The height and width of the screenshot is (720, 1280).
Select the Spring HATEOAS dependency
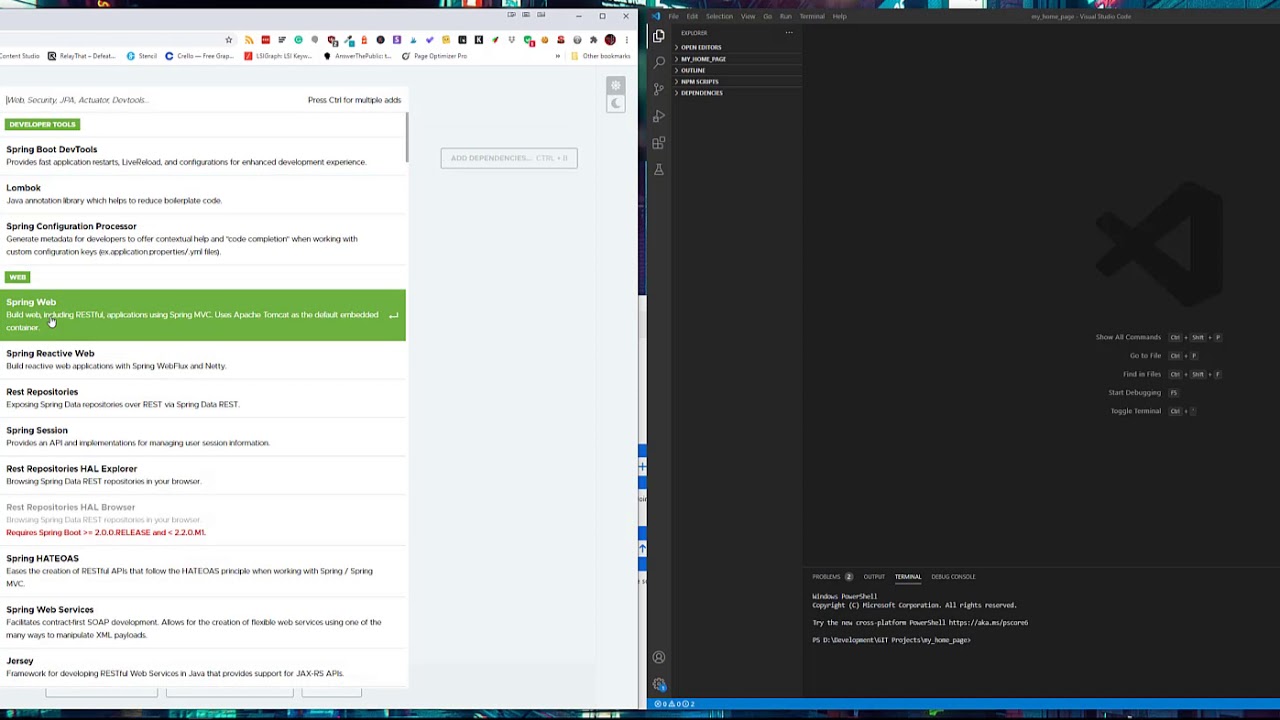203,571
